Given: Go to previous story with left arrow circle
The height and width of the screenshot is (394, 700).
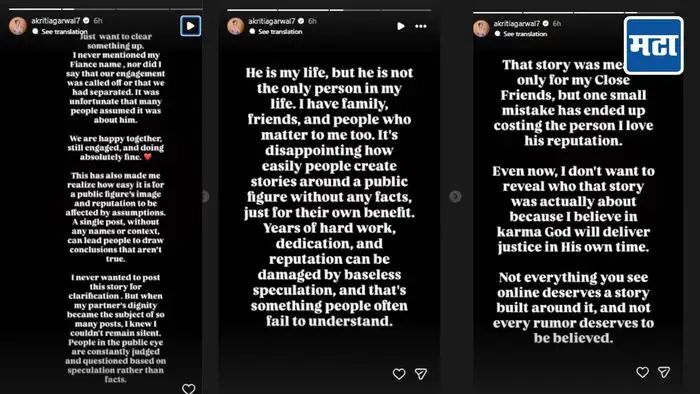Looking at the screenshot, I should (206, 196).
